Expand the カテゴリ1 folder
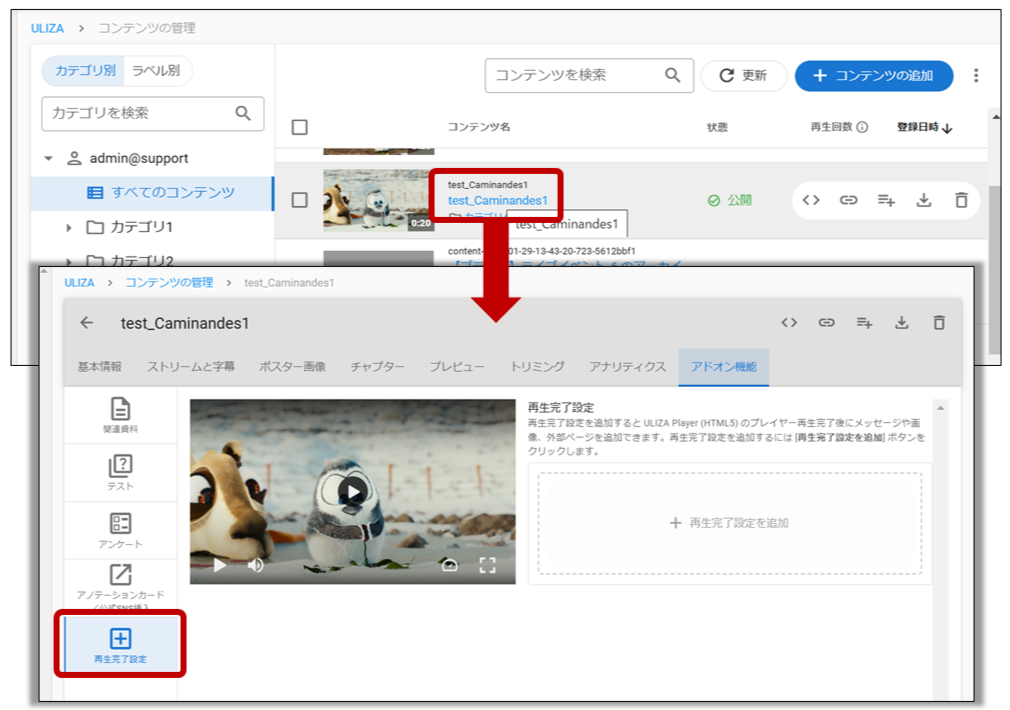The image size is (1010, 710). coord(68,227)
